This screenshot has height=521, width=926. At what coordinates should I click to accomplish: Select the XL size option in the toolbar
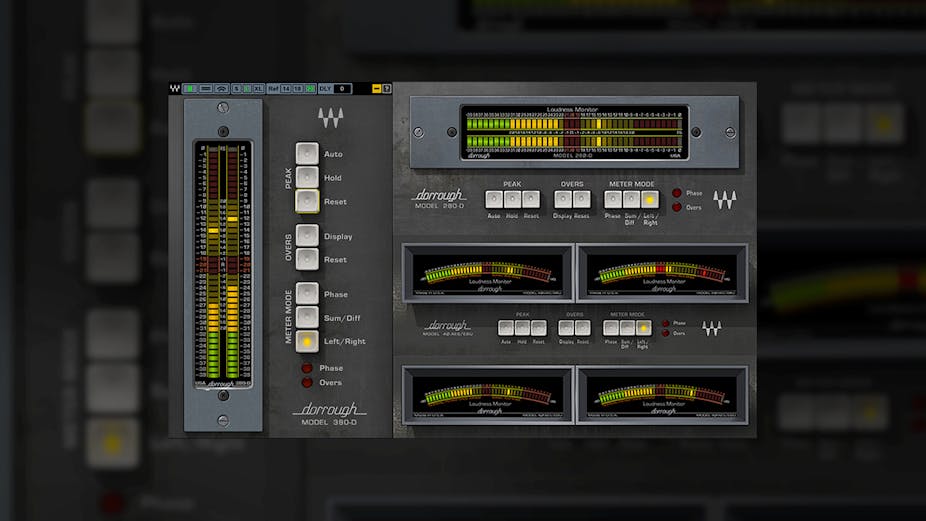(x=258, y=89)
